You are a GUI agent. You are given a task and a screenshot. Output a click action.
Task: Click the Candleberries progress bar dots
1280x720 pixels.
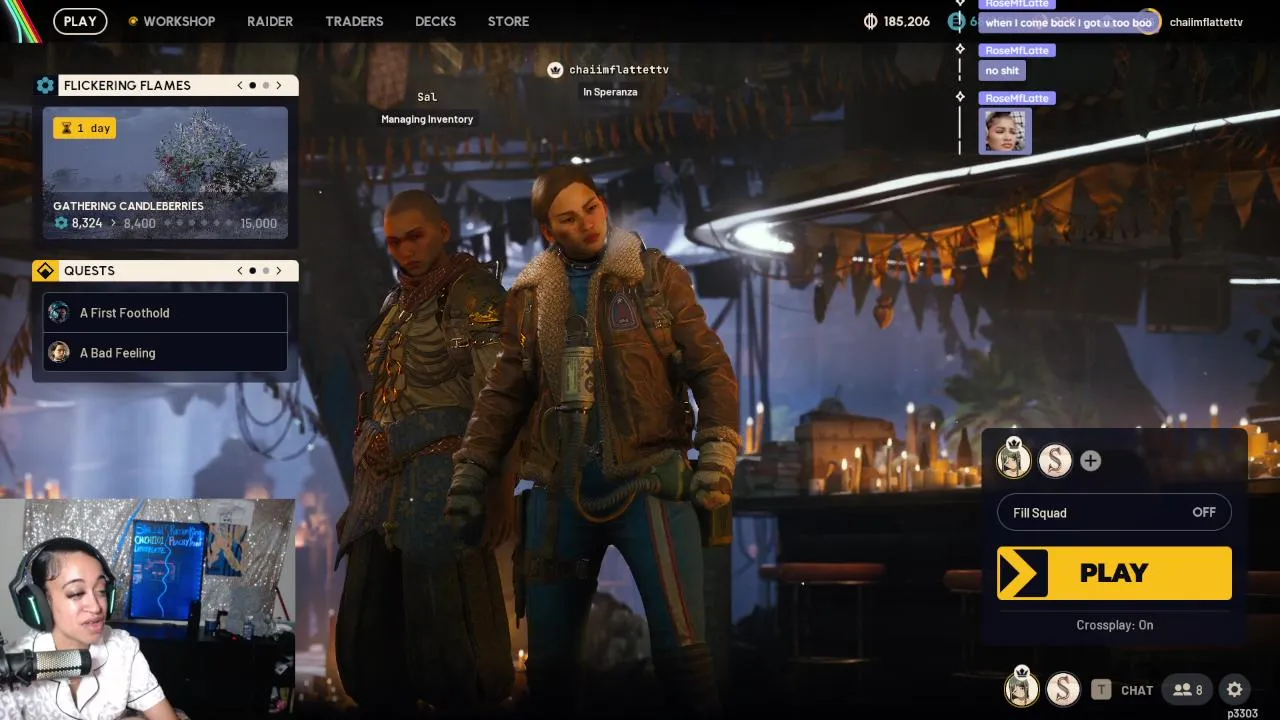[x=197, y=224]
